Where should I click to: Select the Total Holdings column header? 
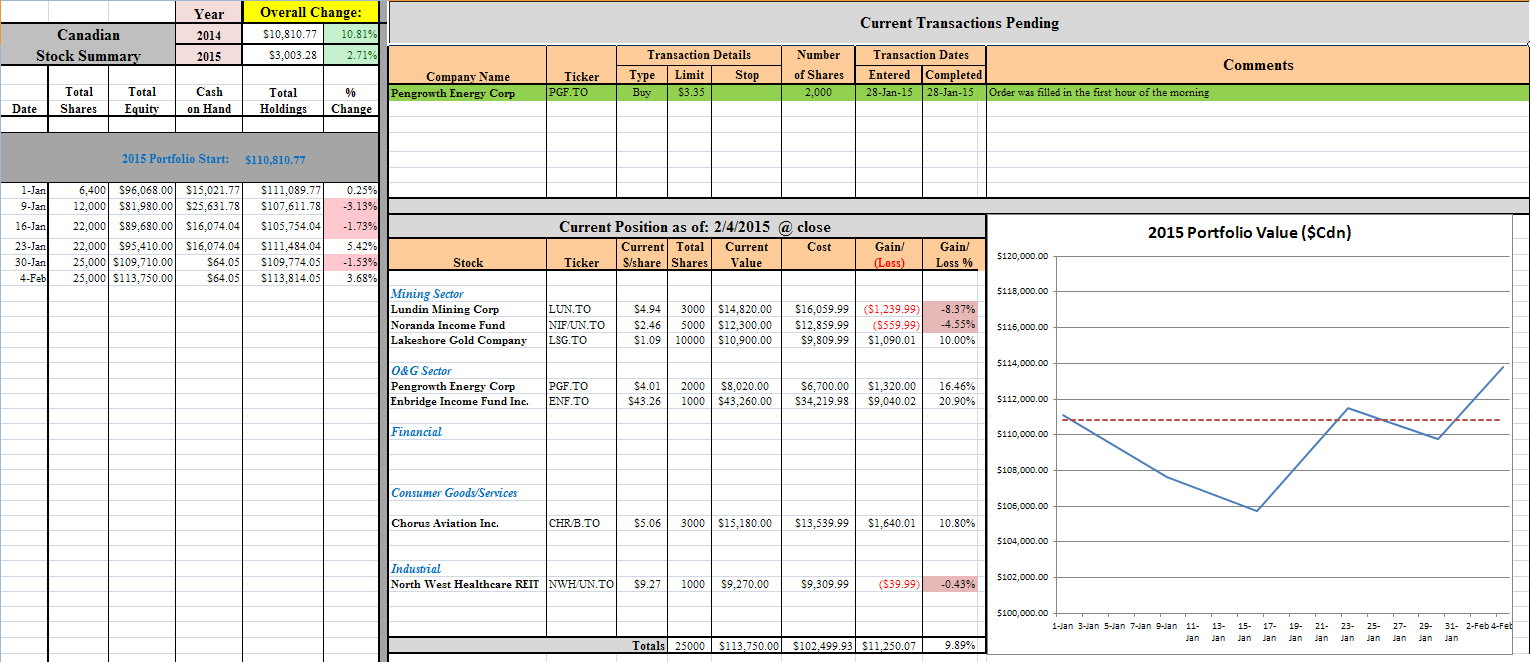[284, 100]
